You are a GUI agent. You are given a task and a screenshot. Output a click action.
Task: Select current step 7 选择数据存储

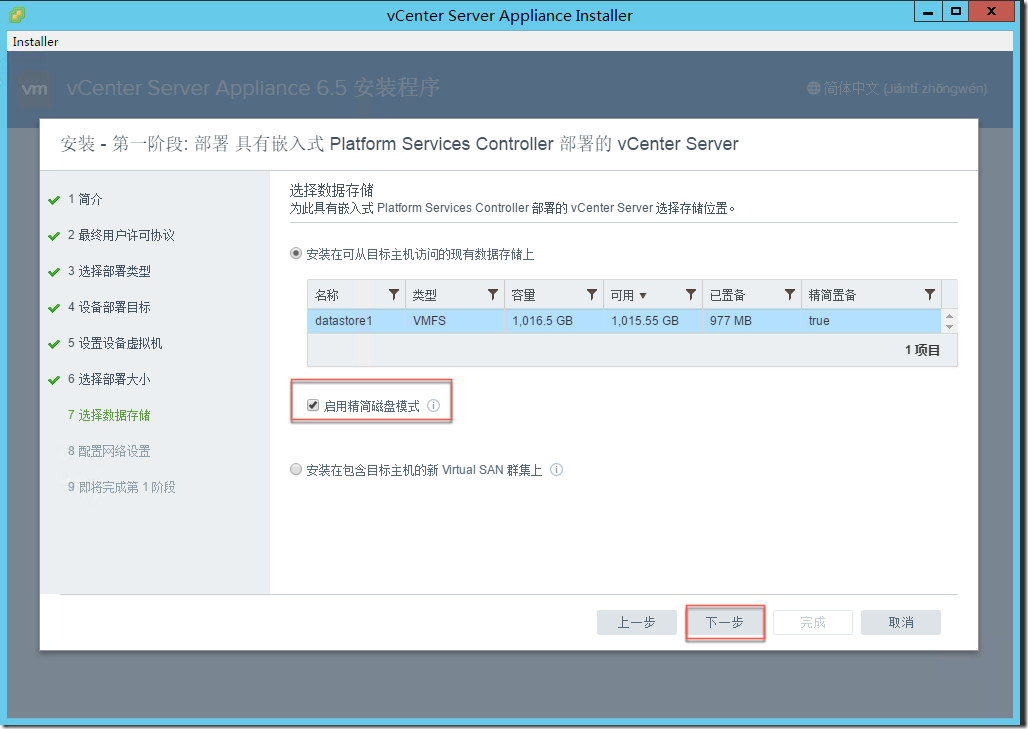109,415
